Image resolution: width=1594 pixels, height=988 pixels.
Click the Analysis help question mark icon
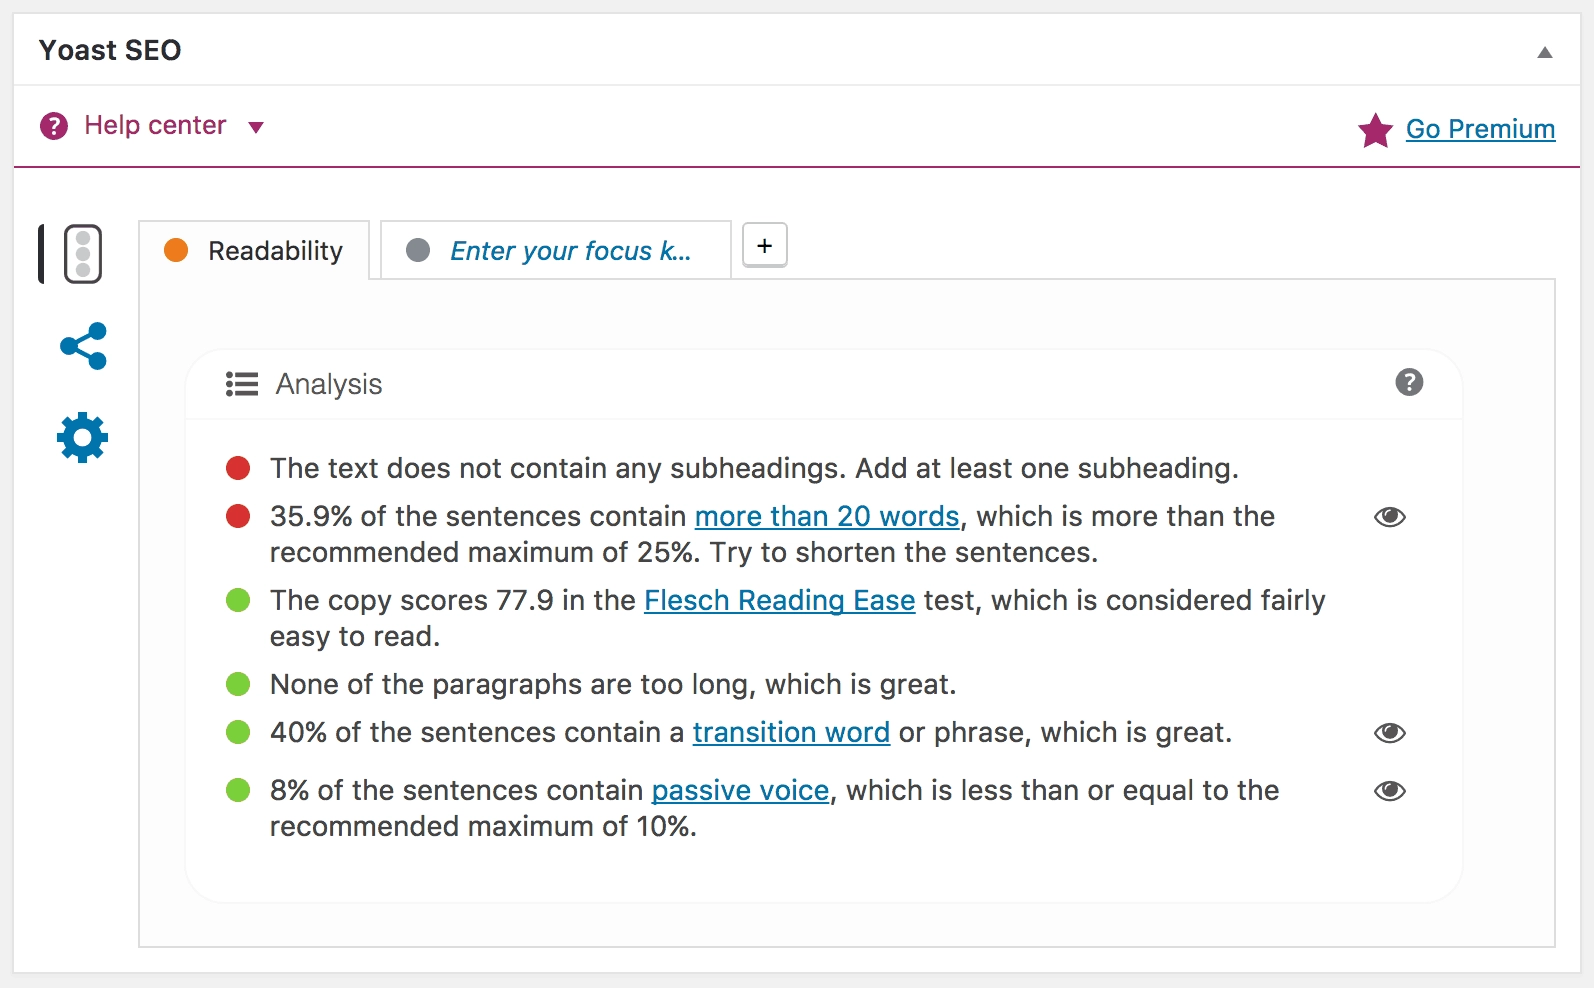(1409, 382)
